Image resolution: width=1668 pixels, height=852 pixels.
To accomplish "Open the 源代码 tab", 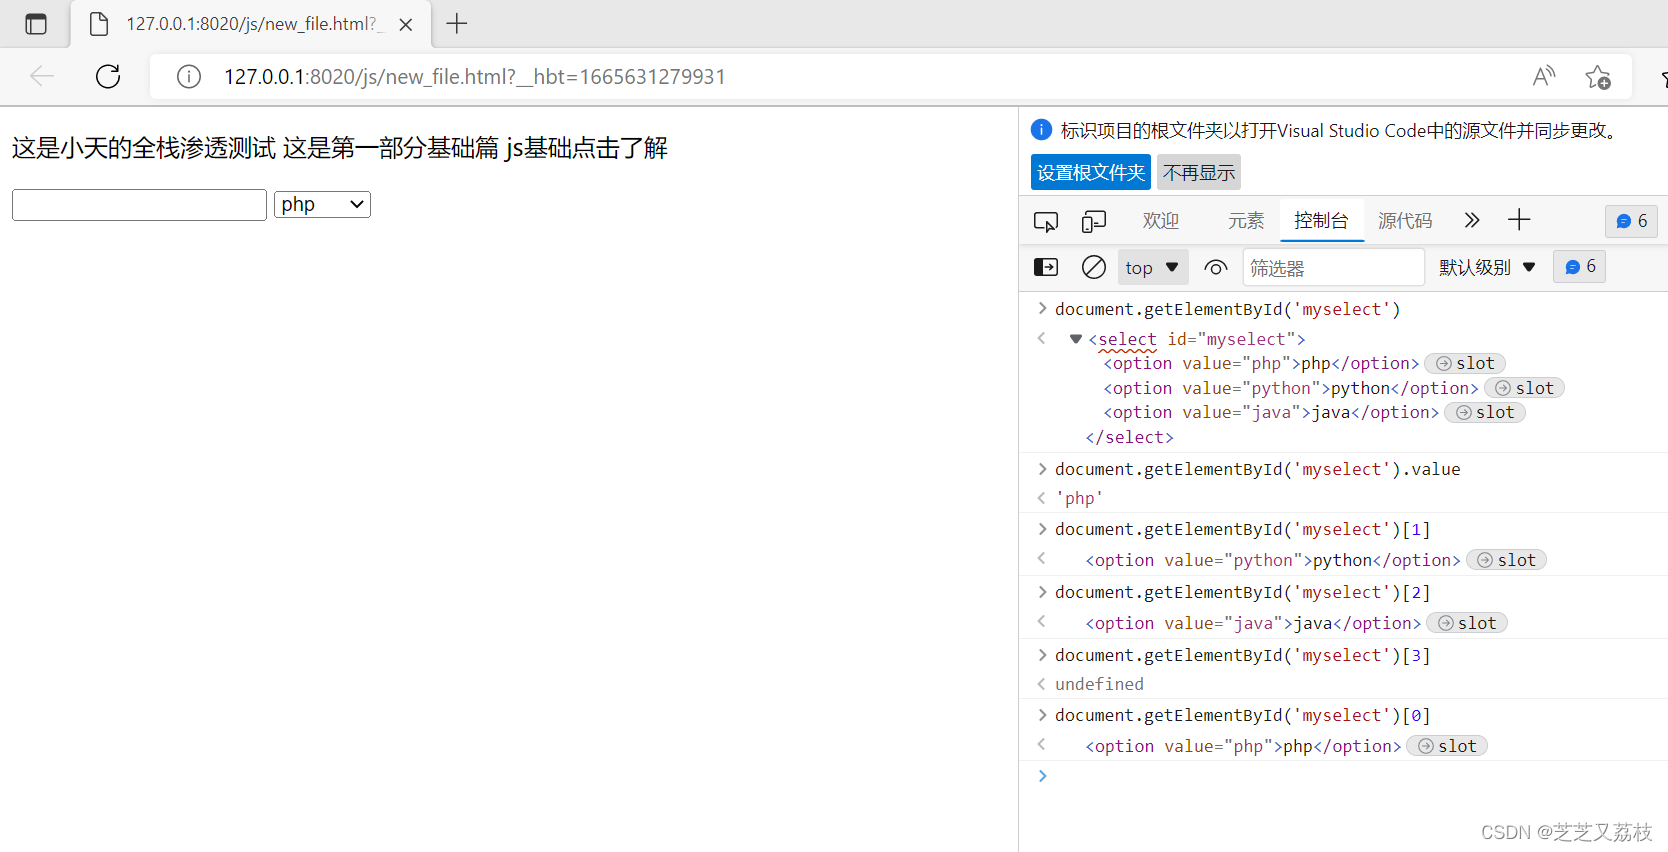I will pyautogui.click(x=1405, y=220).
